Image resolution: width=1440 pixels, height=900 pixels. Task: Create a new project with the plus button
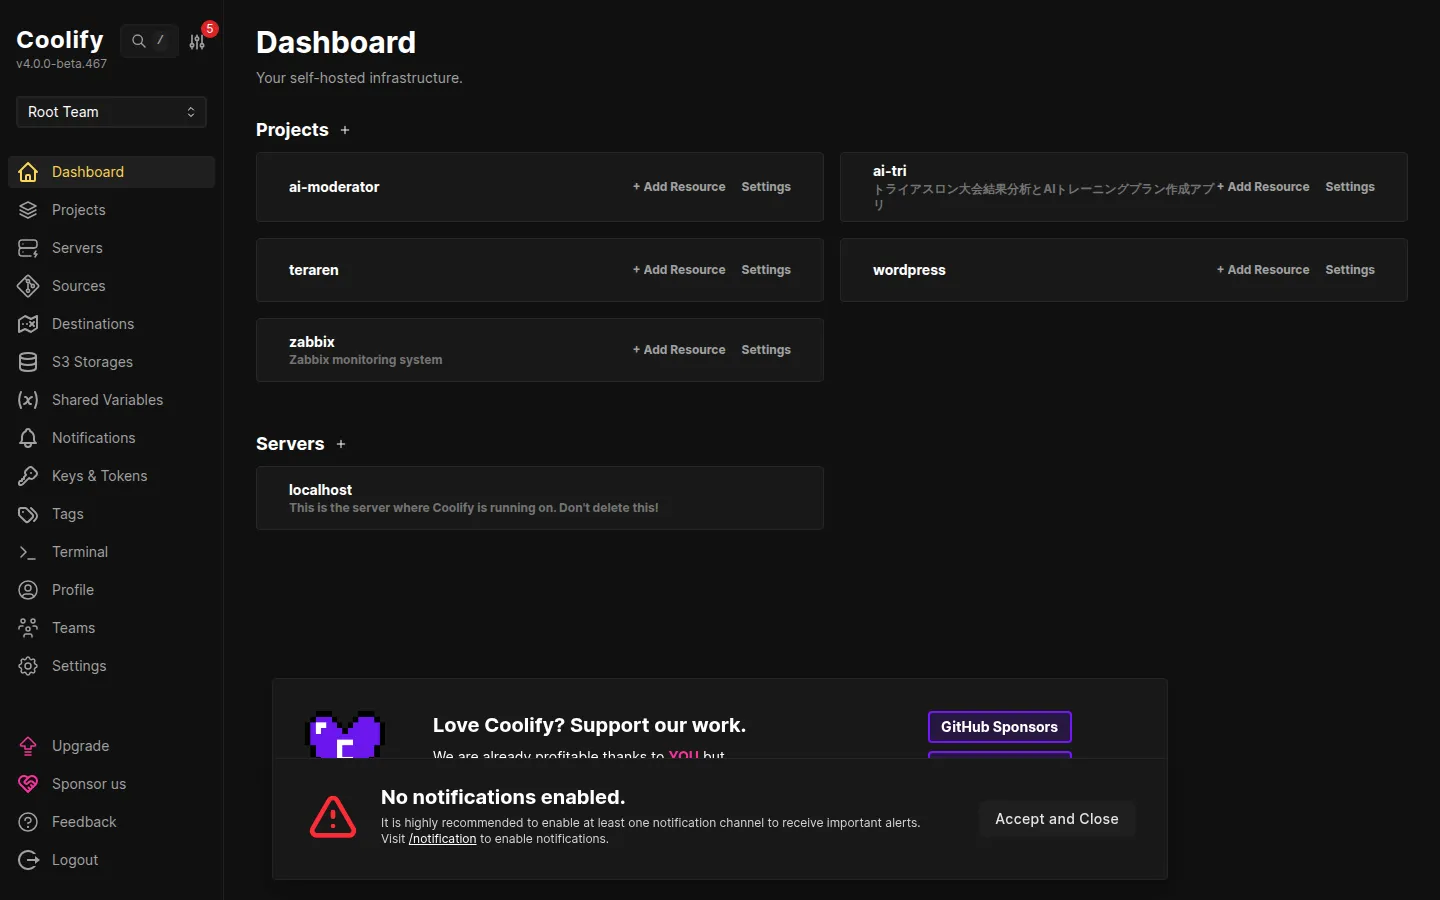pos(344,130)
